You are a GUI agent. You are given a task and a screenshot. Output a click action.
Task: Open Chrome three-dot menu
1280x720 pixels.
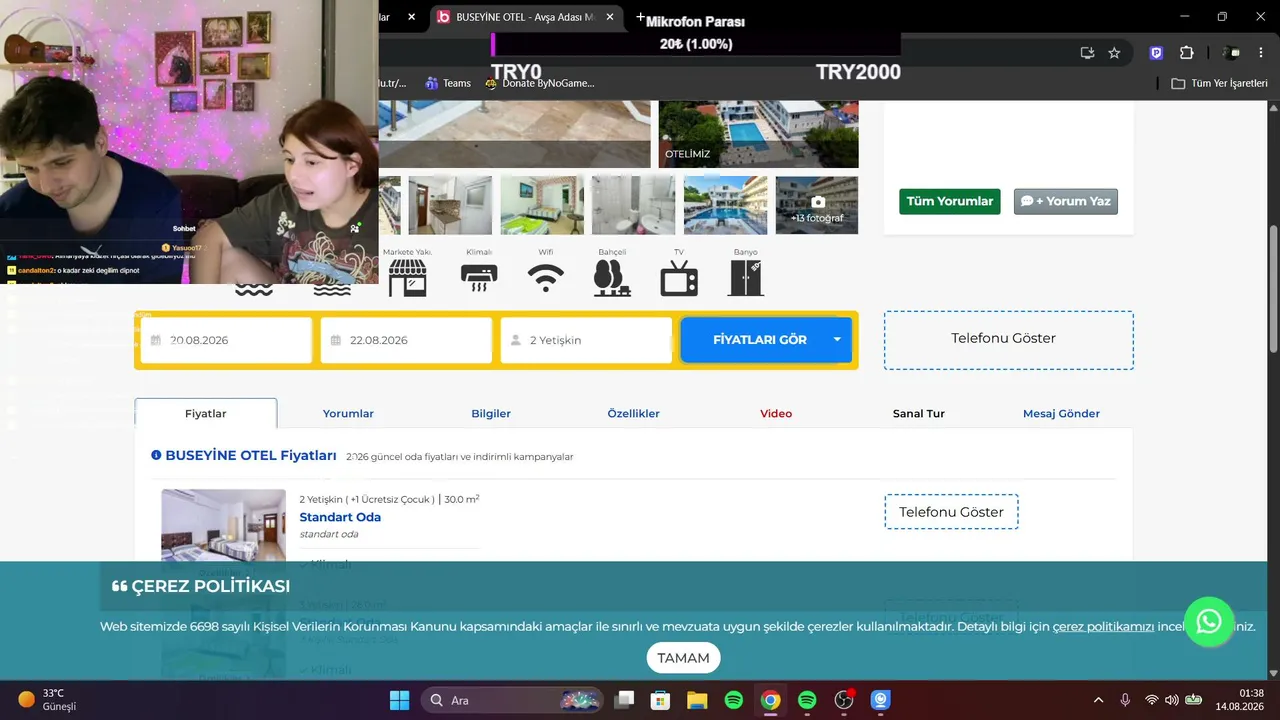click(x=1261, y=53)
